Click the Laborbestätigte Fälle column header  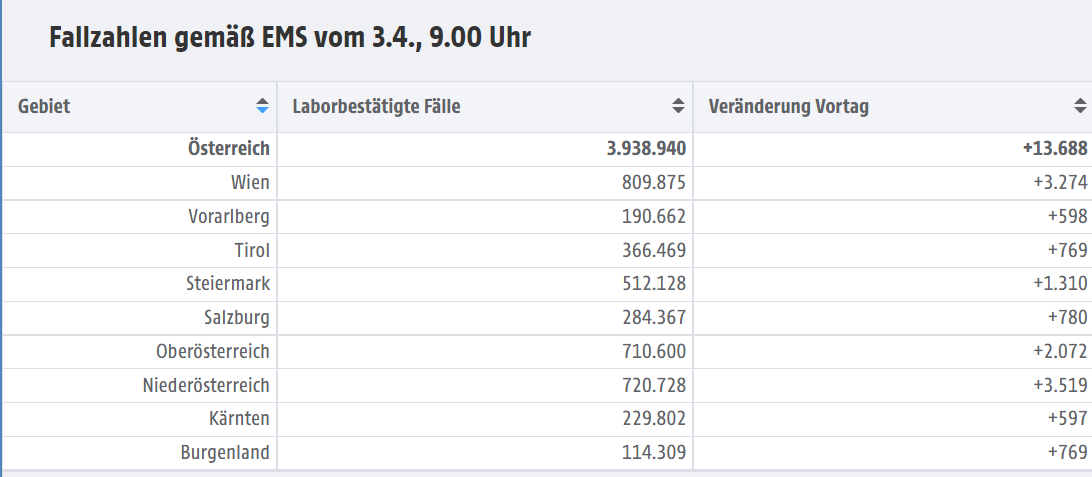(485, 107)
